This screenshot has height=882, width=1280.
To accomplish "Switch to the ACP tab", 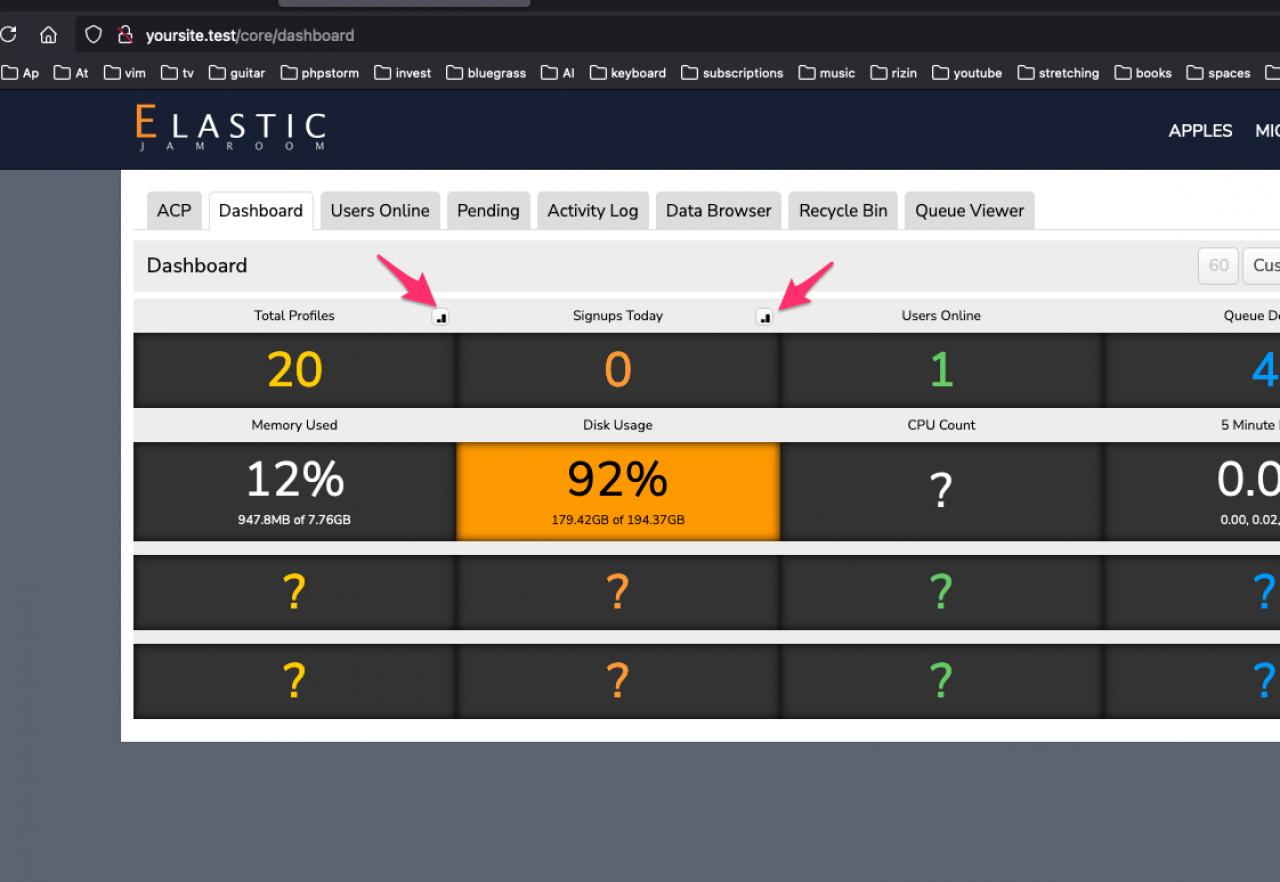I will pyautogui.click(x=174, y=211).
